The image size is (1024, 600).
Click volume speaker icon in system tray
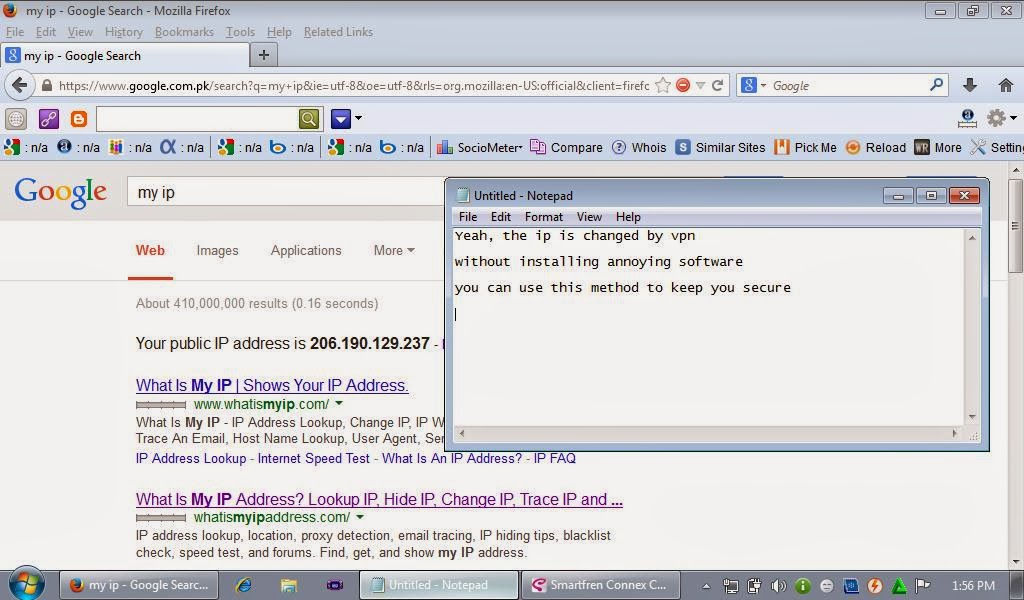tap(778, 586)
